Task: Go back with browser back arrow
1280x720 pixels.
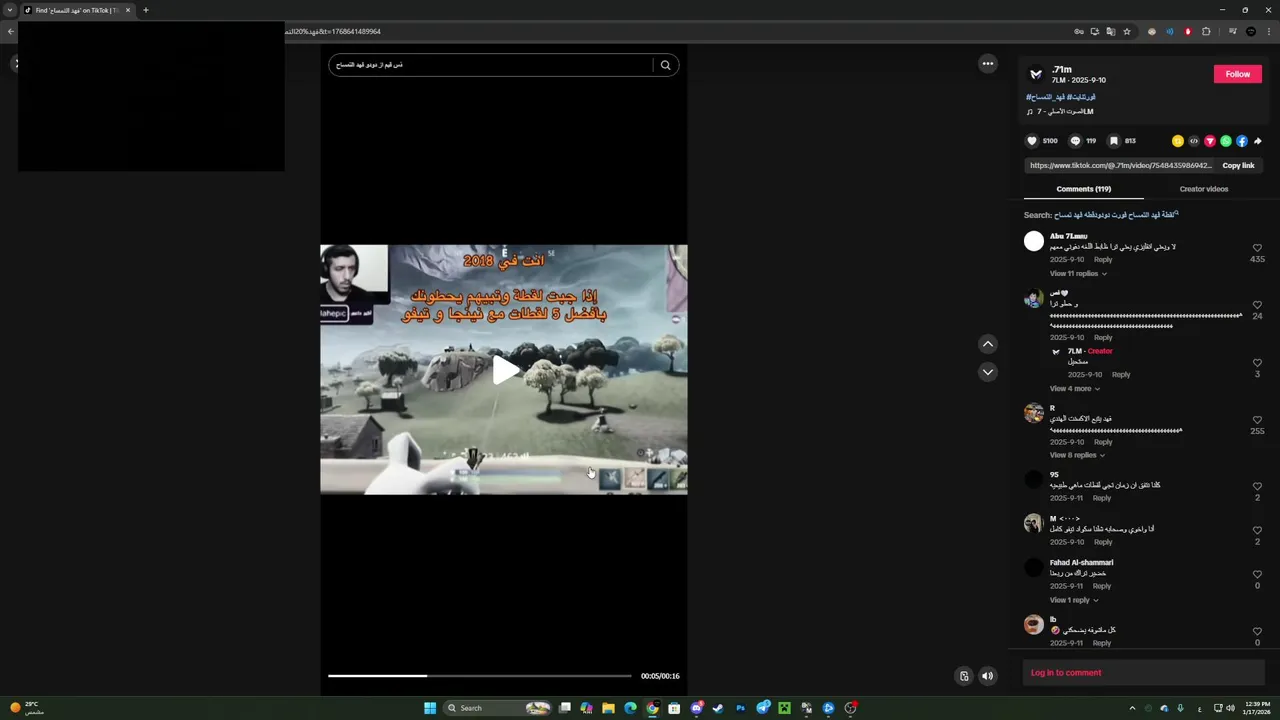Action: tap(10, 31)
